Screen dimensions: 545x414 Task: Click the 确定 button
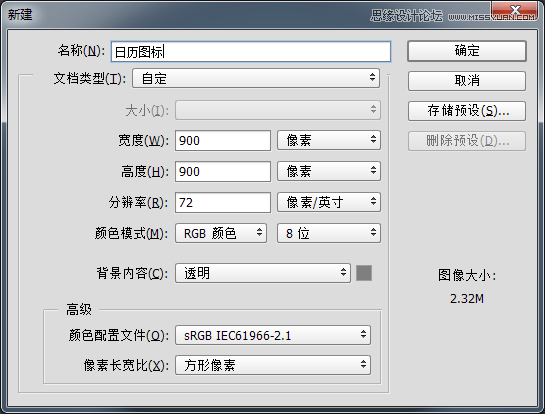(x=467, y=51)
